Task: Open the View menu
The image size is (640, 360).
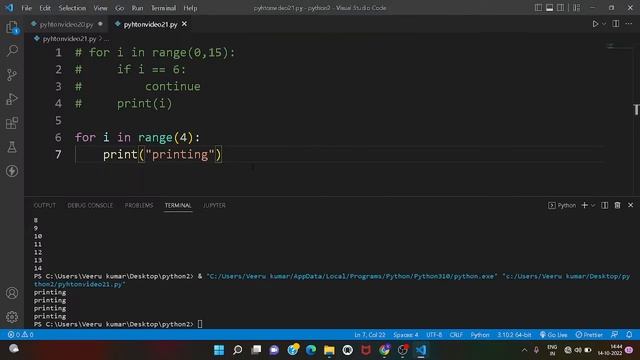Action: tap(100, 8)
